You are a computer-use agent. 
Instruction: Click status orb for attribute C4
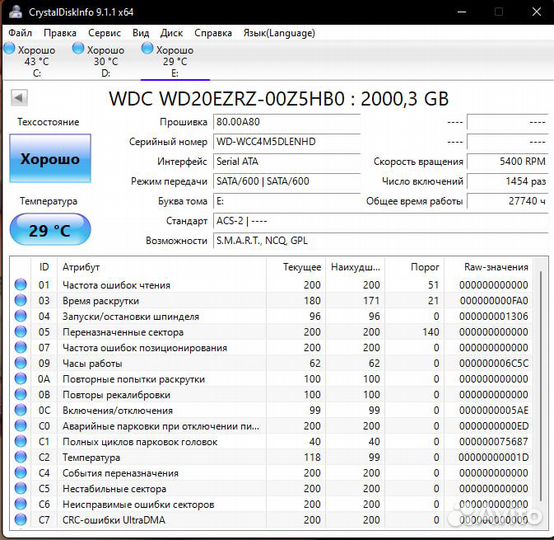pos(21,472)
